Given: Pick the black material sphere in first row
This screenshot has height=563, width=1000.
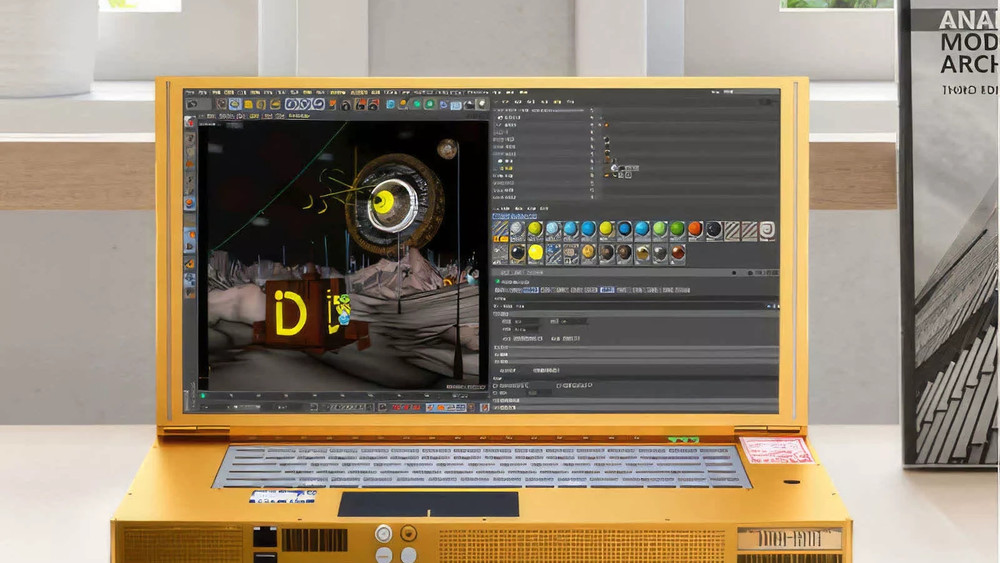Looking at the screenshot, I should (x=714, y=229).
